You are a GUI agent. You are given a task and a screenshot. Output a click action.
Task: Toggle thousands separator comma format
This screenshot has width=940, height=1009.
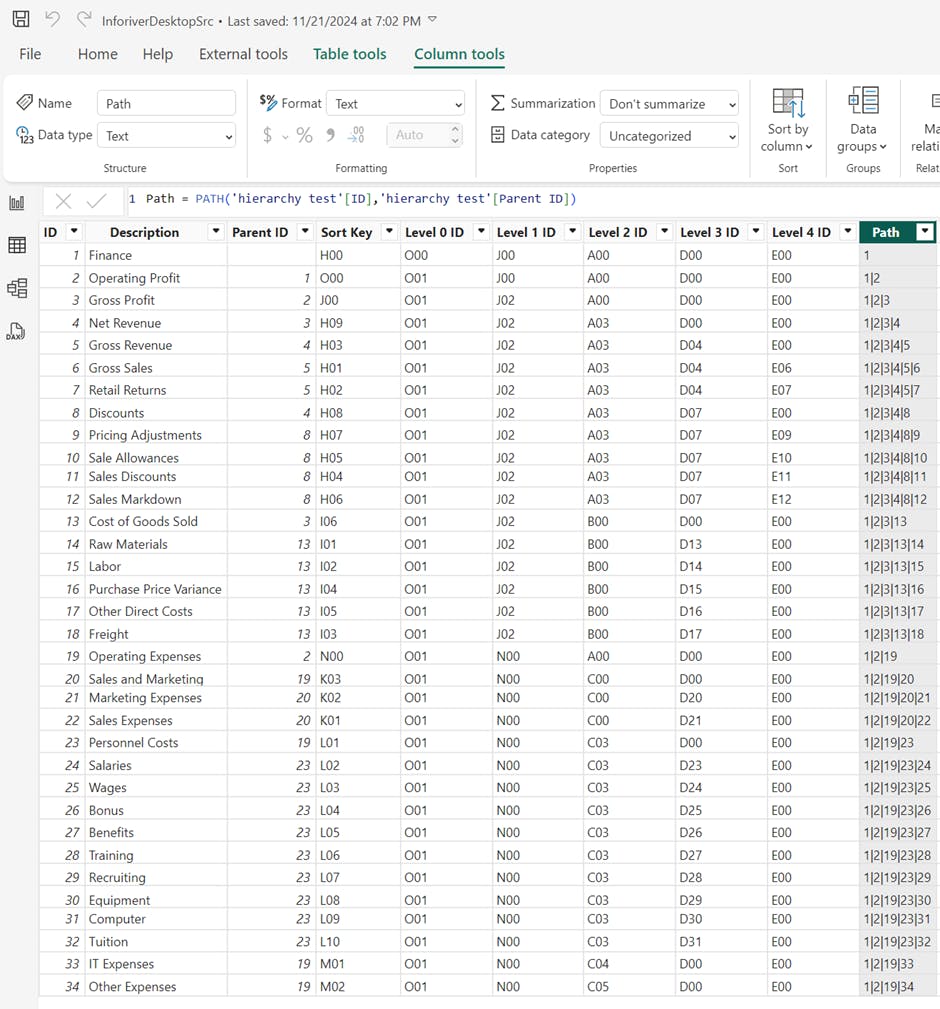tap(330, 135)
